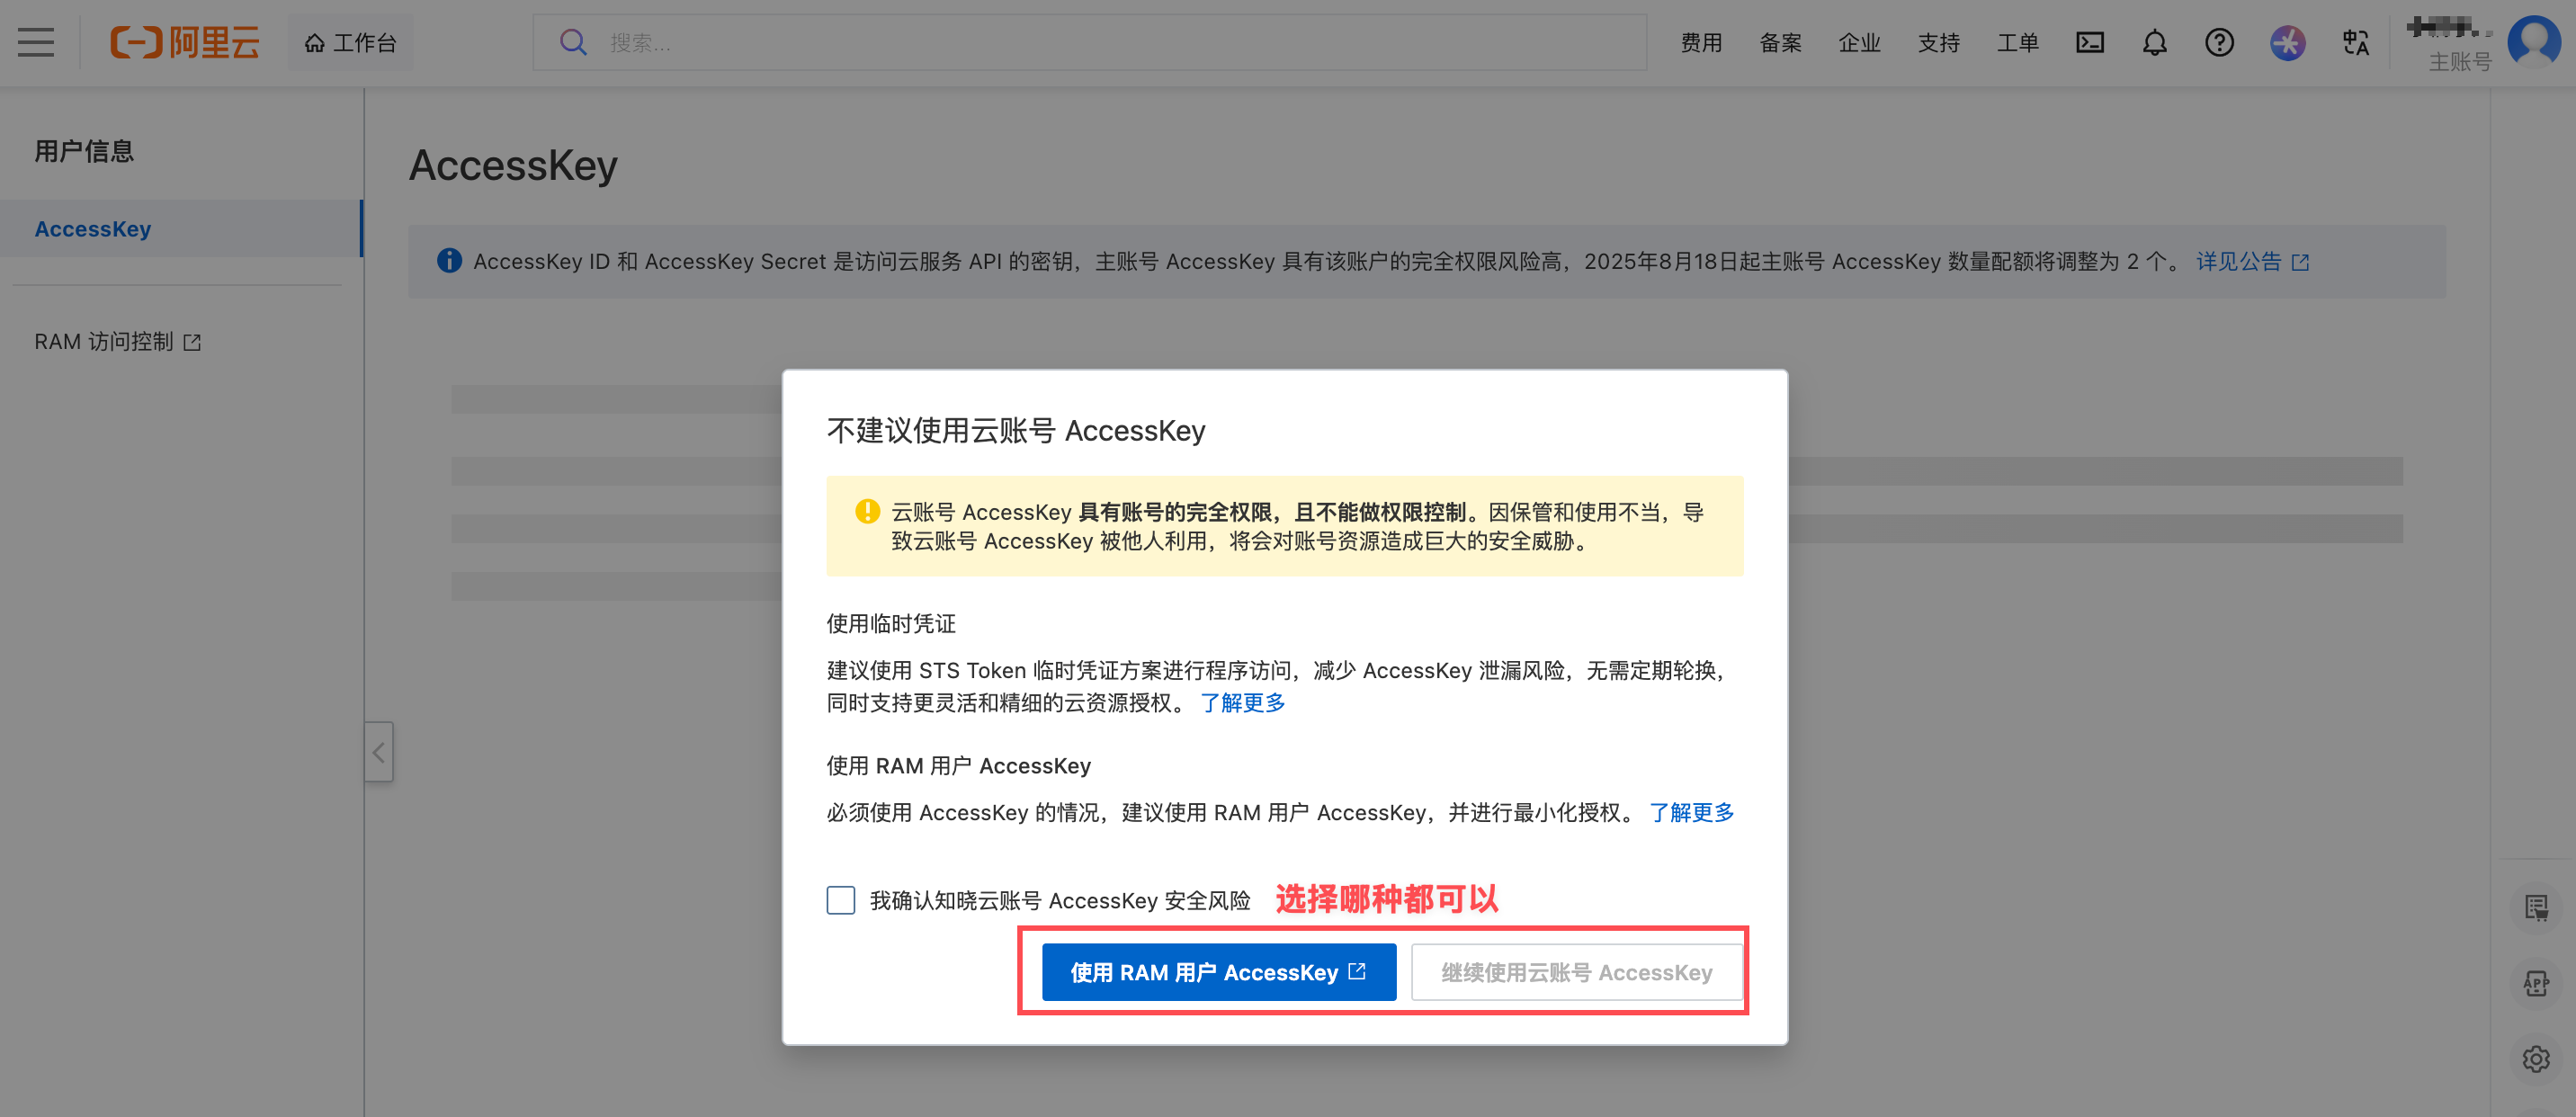Launch Cloud Shell terminal icon
Screen dimensions: 2576x1117
(2090, 42)
